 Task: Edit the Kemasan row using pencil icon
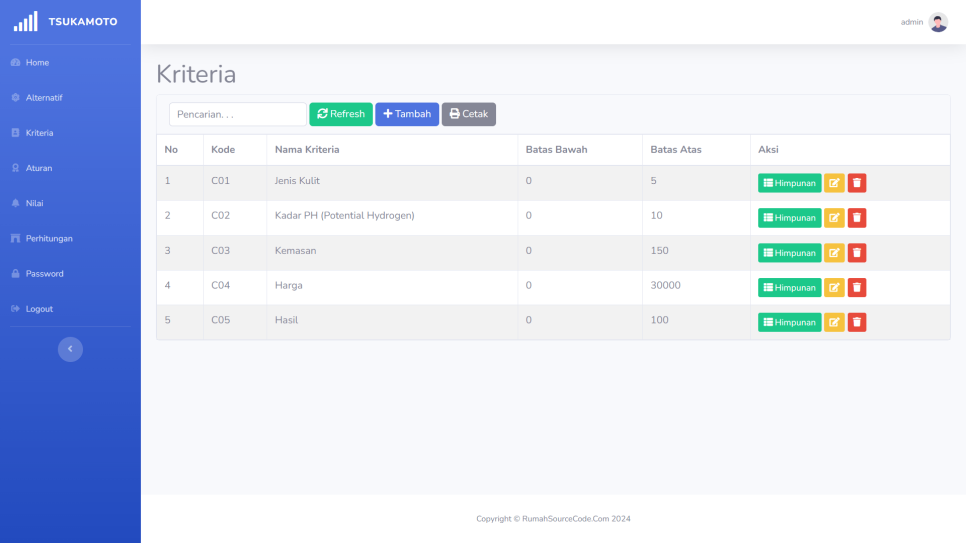(834, 253)
